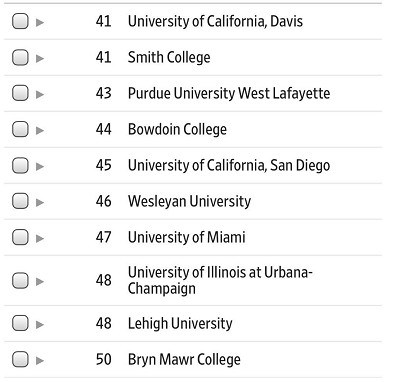Open the Bowdoin College disclosure triangle
396x382 pixels.
(40, 130)
